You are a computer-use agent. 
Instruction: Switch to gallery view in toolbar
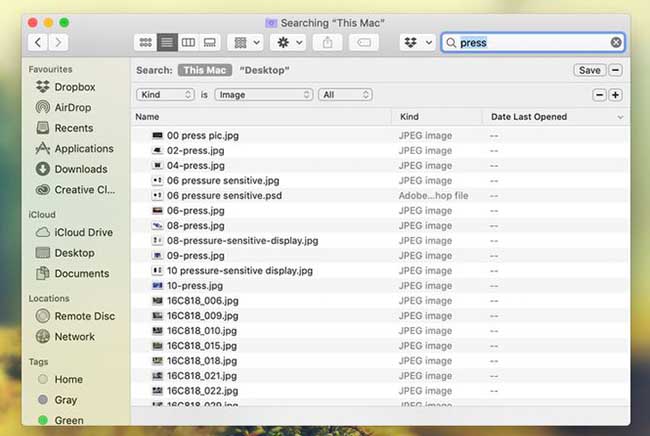209,42
